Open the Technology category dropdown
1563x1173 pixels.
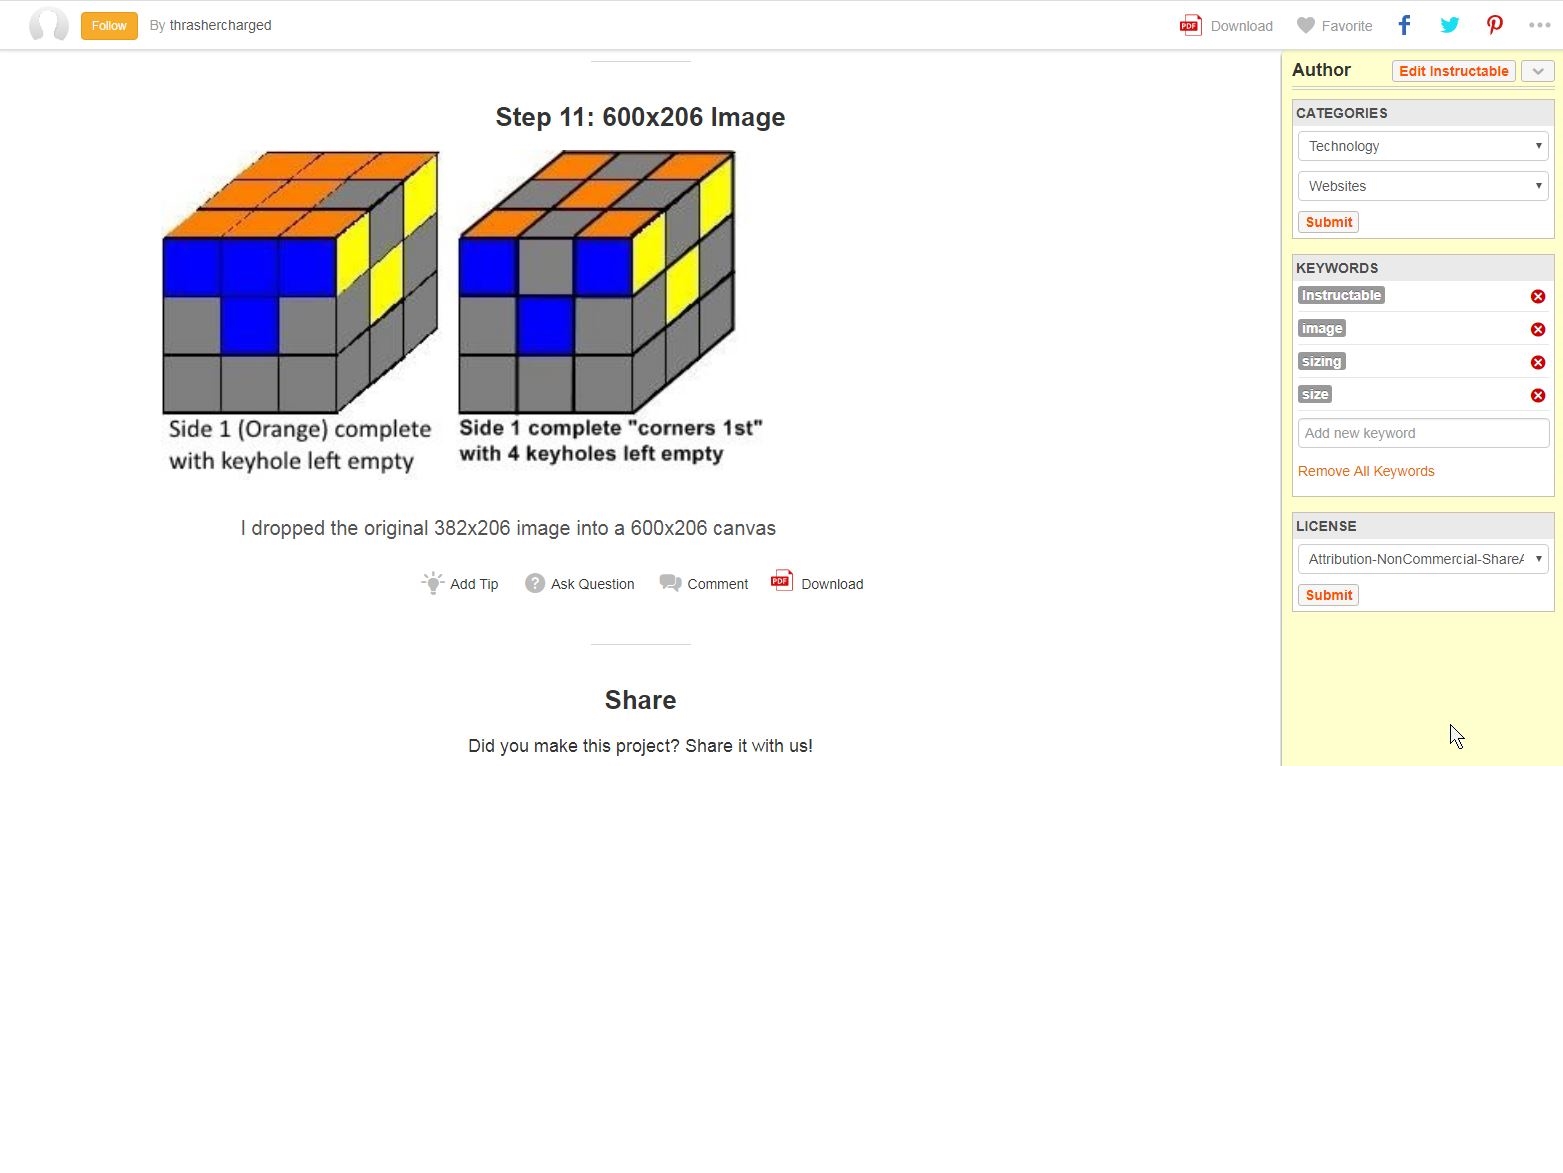click(x=1423, y=146)
